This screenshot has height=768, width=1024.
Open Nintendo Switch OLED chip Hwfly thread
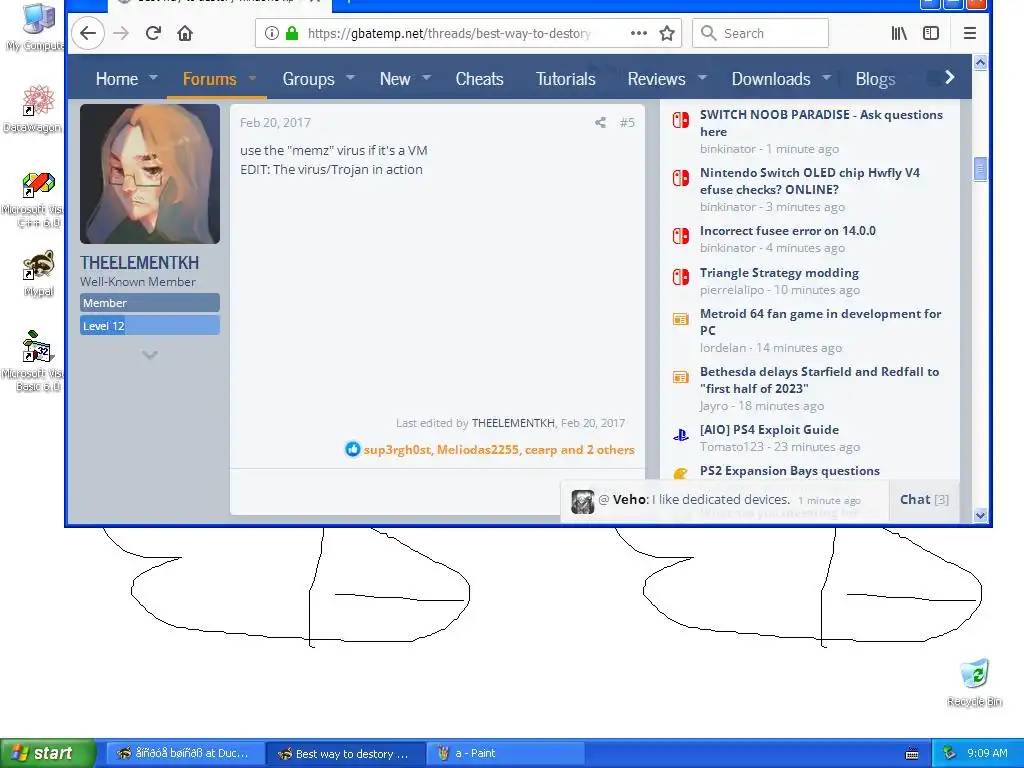[810, 181]
